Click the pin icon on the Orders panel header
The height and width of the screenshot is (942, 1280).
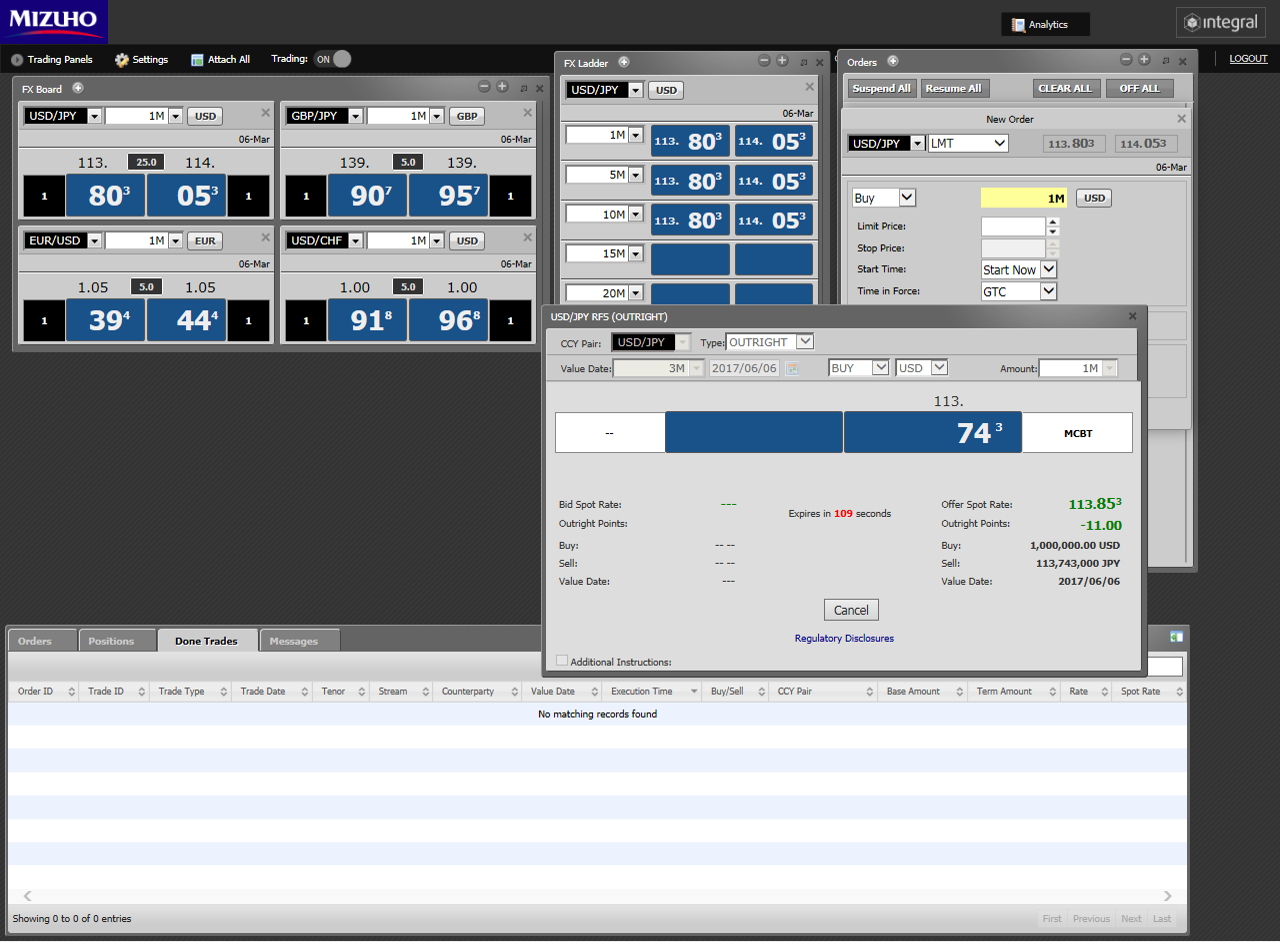coord(1165,60)
